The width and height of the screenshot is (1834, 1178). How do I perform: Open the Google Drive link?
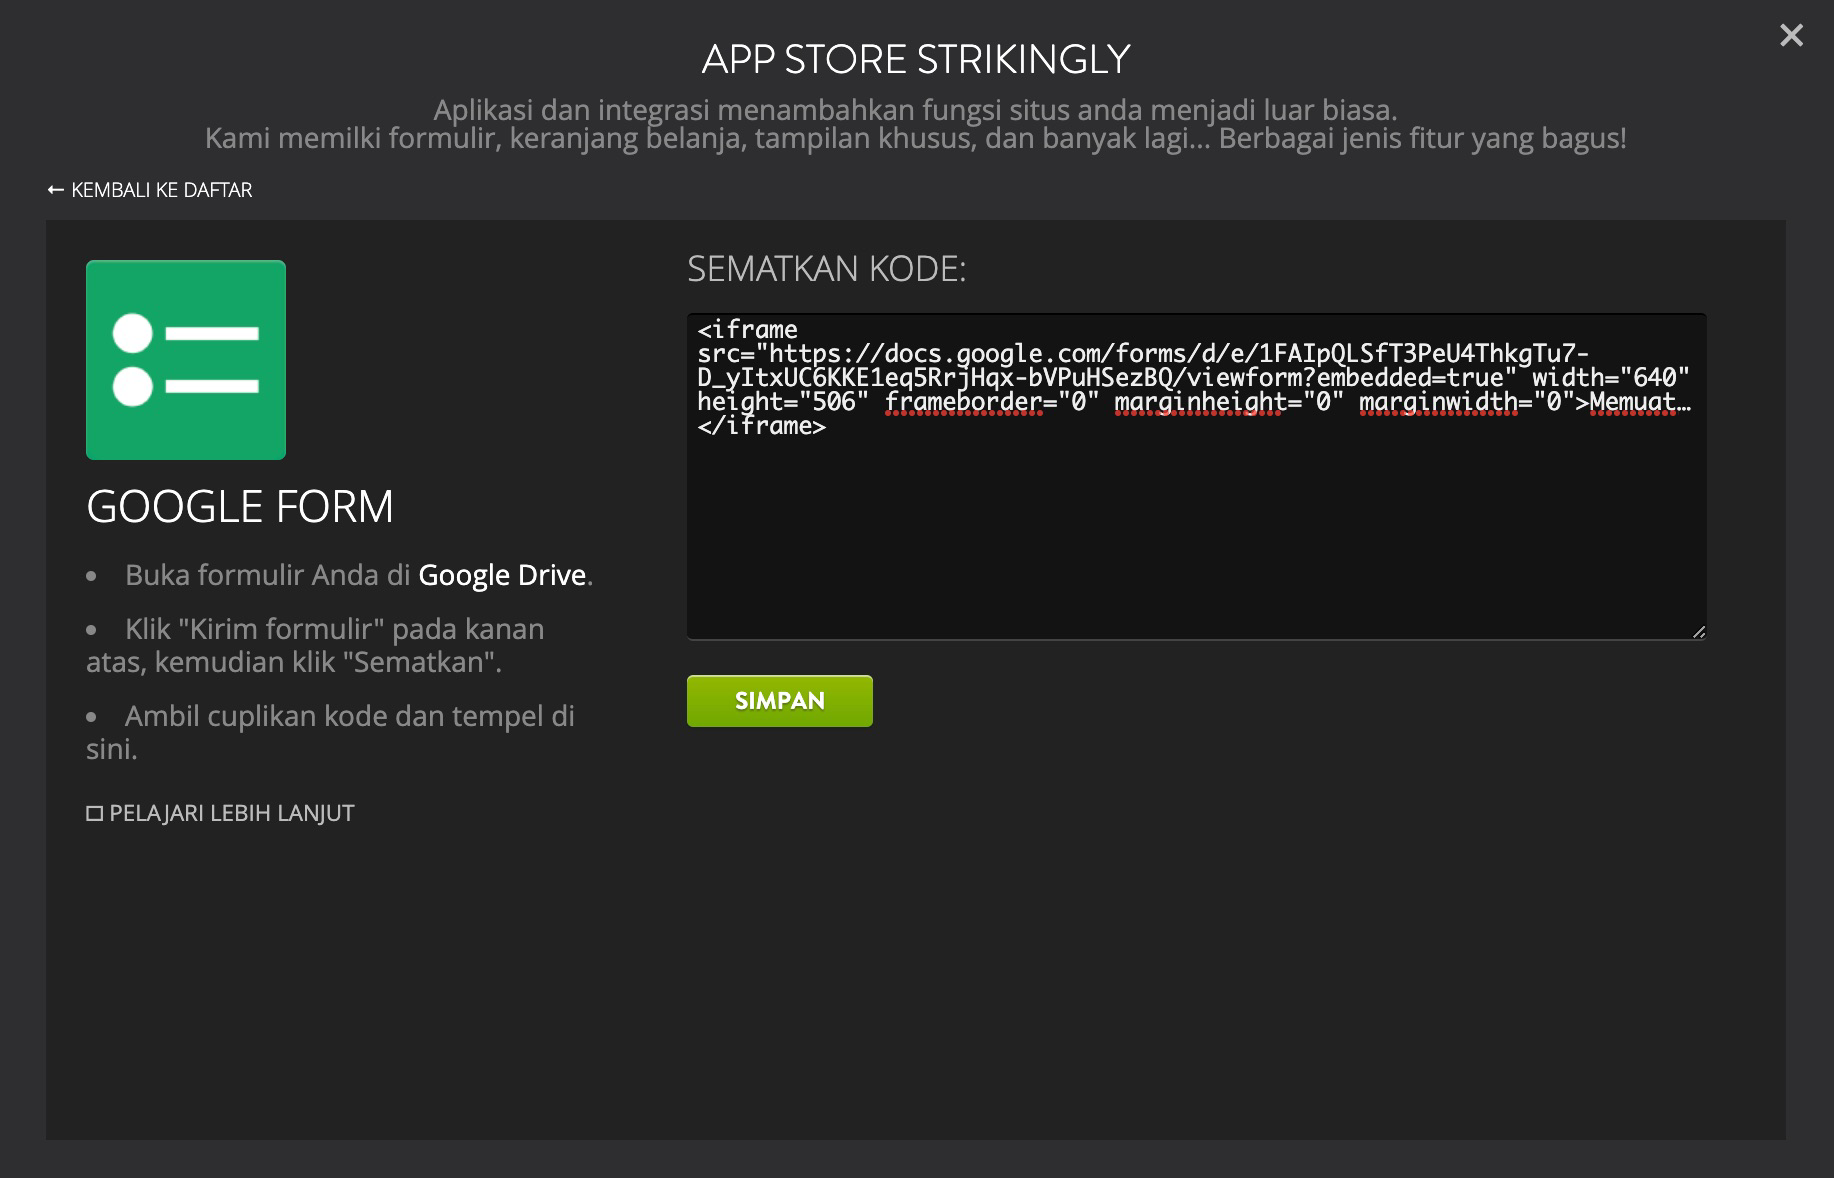click(502, 575)
